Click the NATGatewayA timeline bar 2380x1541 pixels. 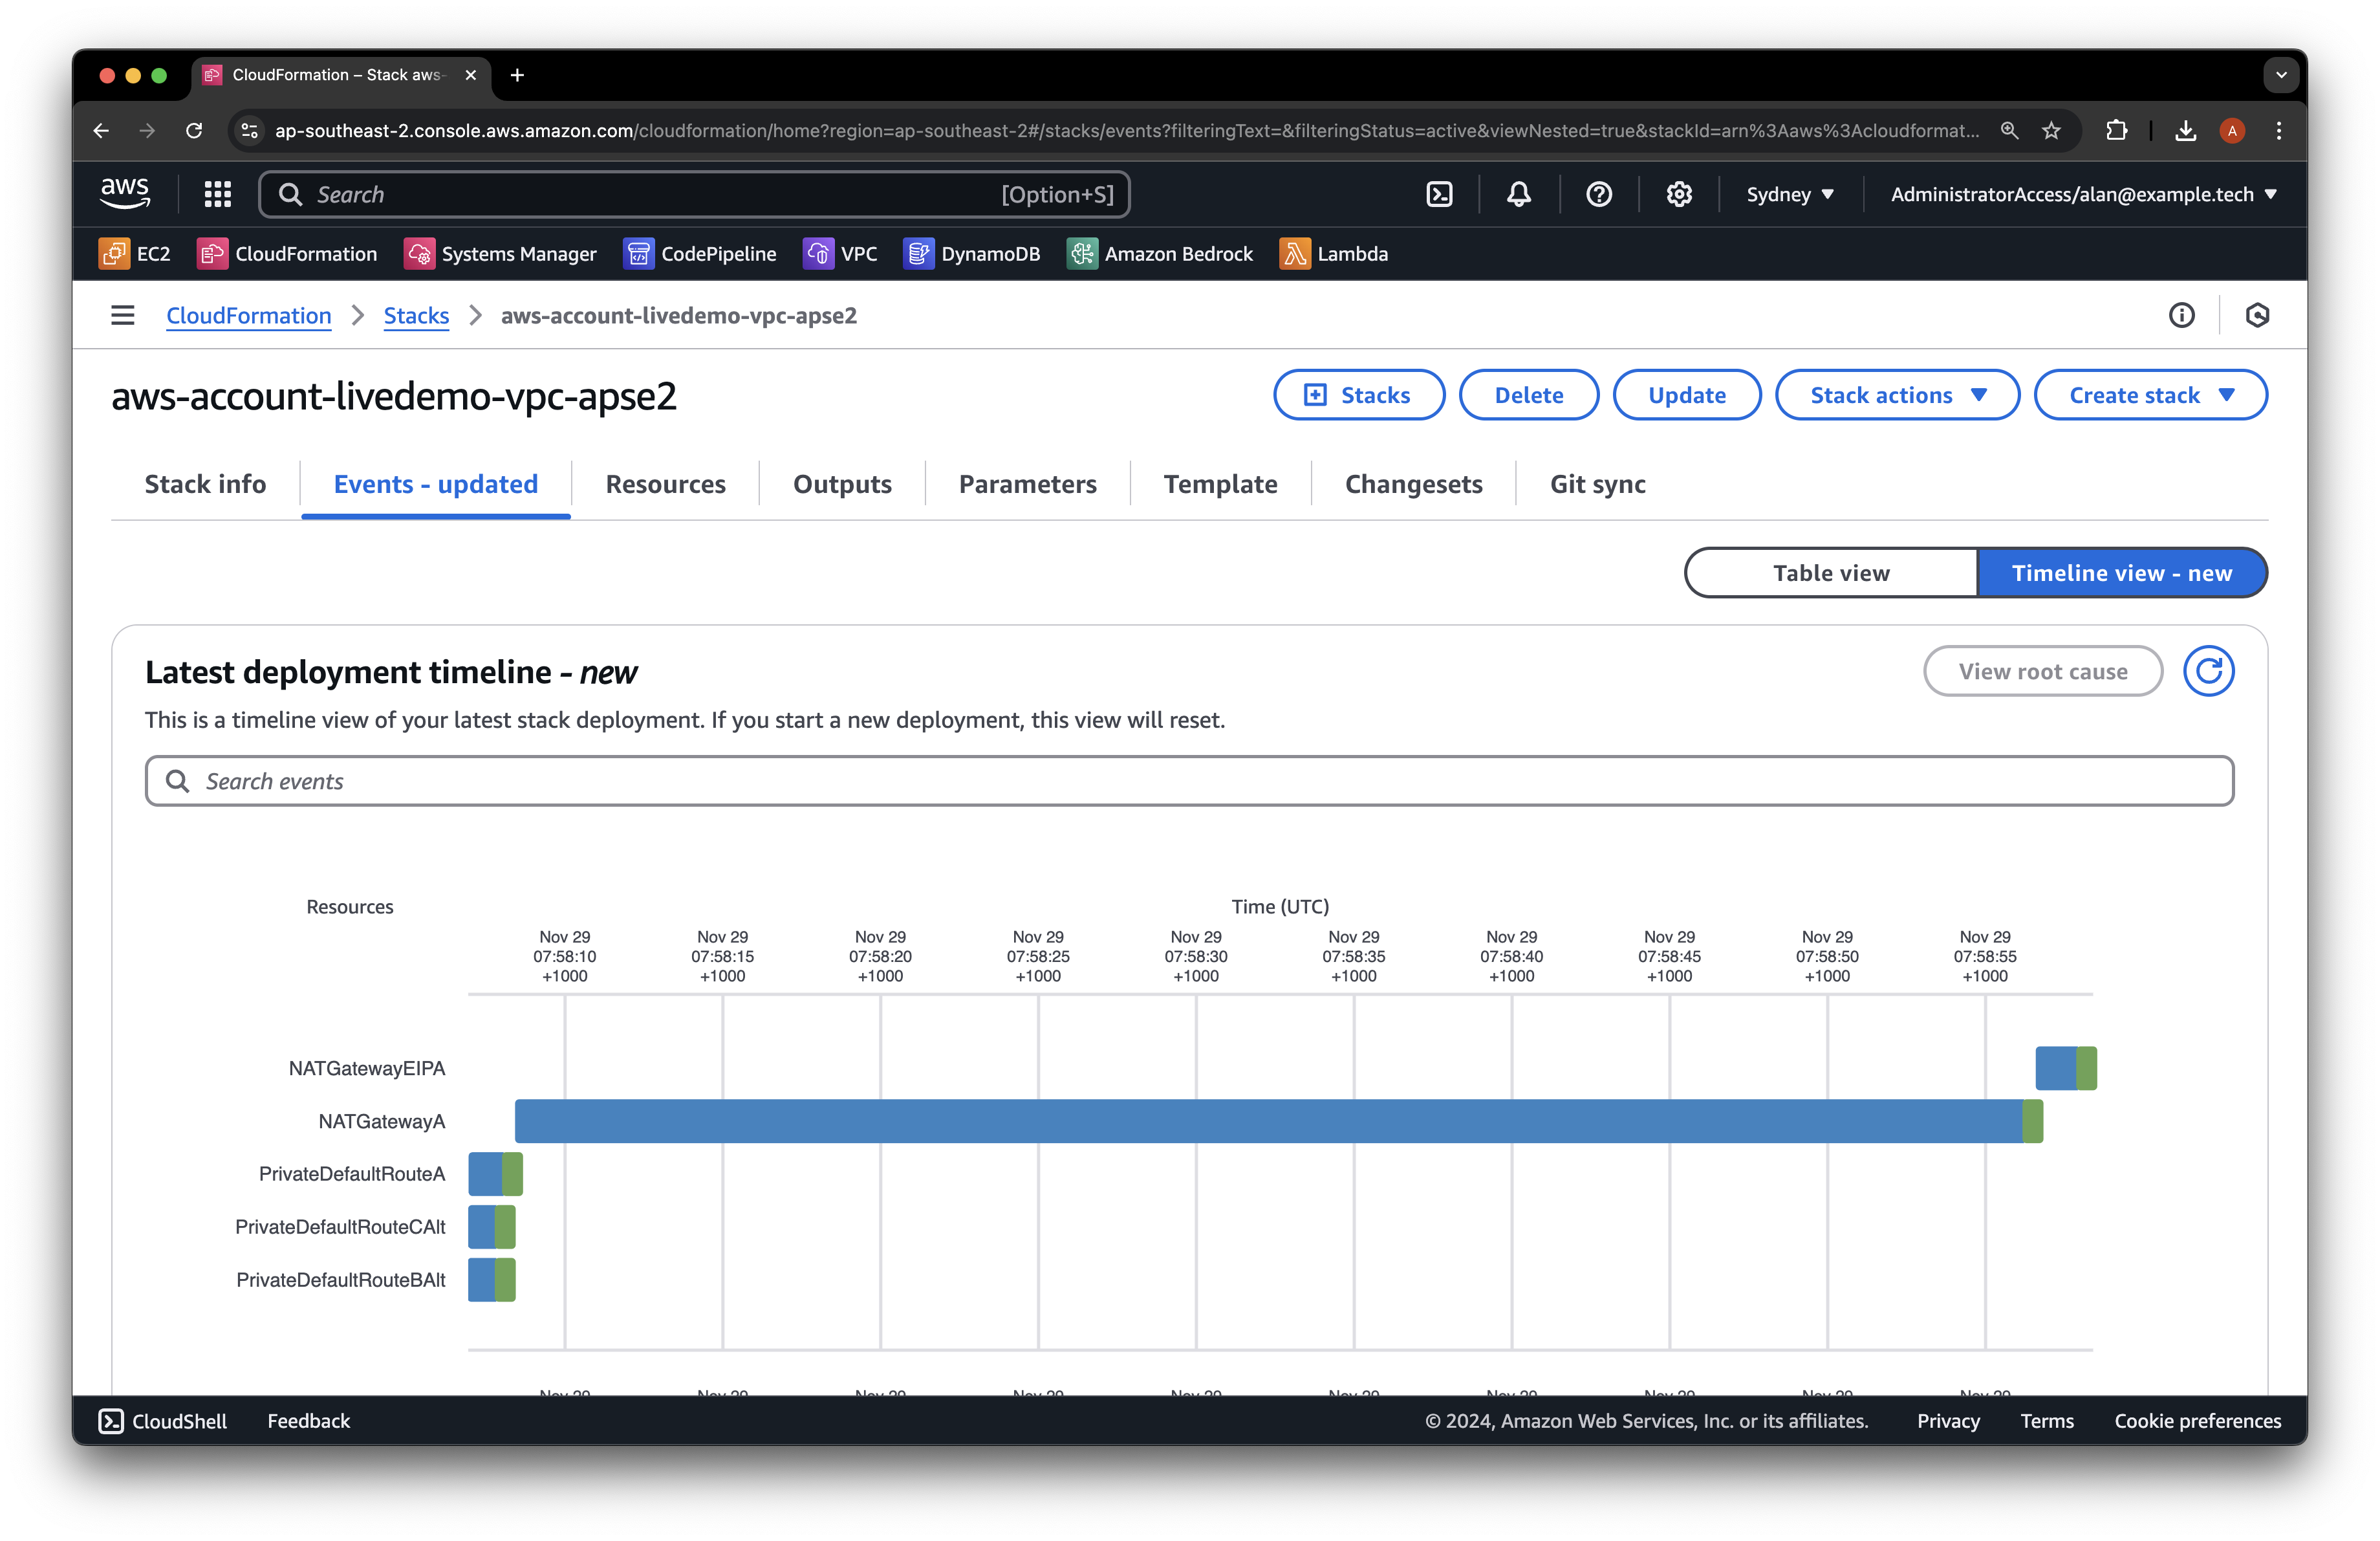tap(1278, 1121)
